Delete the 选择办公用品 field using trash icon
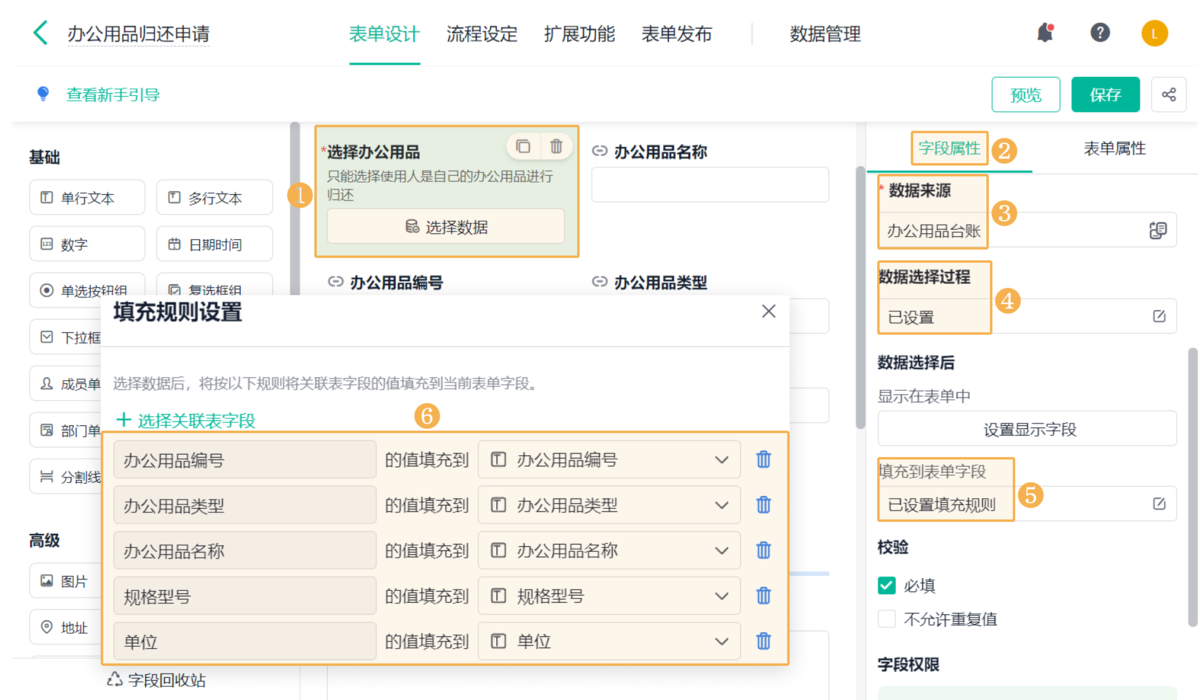Image resolution: width=1200 pixels, height=700 pixels. 556,146
